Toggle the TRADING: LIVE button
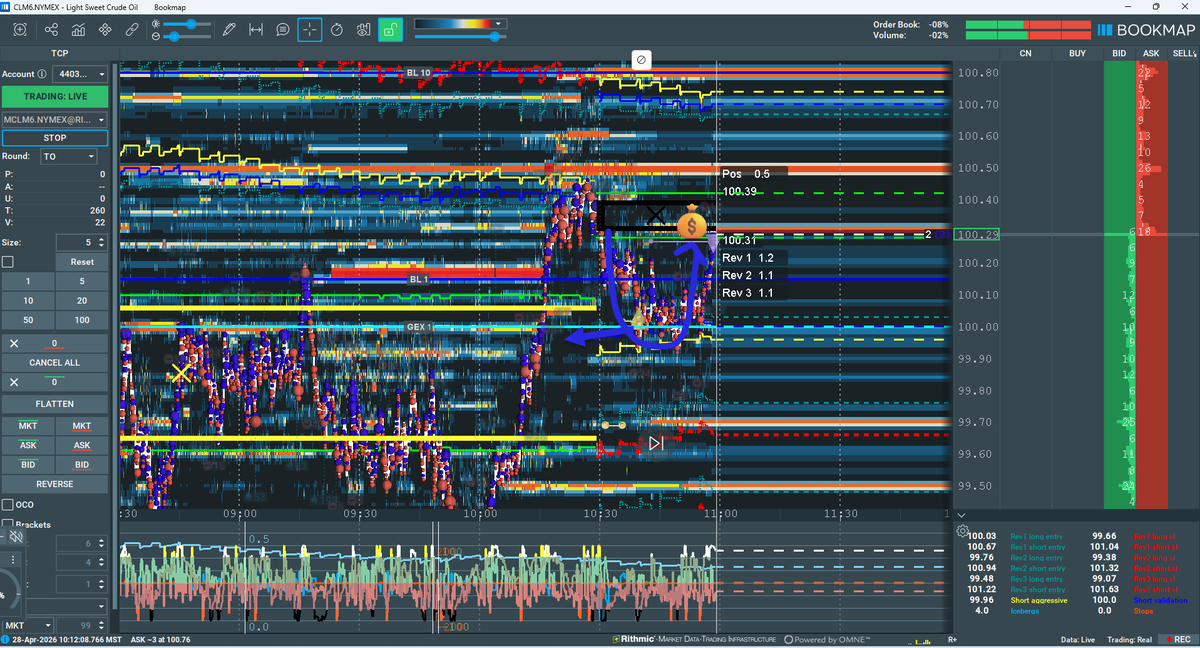 [54, 96]
